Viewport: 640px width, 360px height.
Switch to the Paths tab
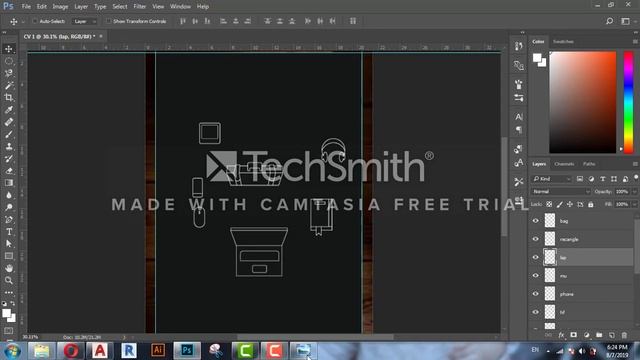pos(589,164)
